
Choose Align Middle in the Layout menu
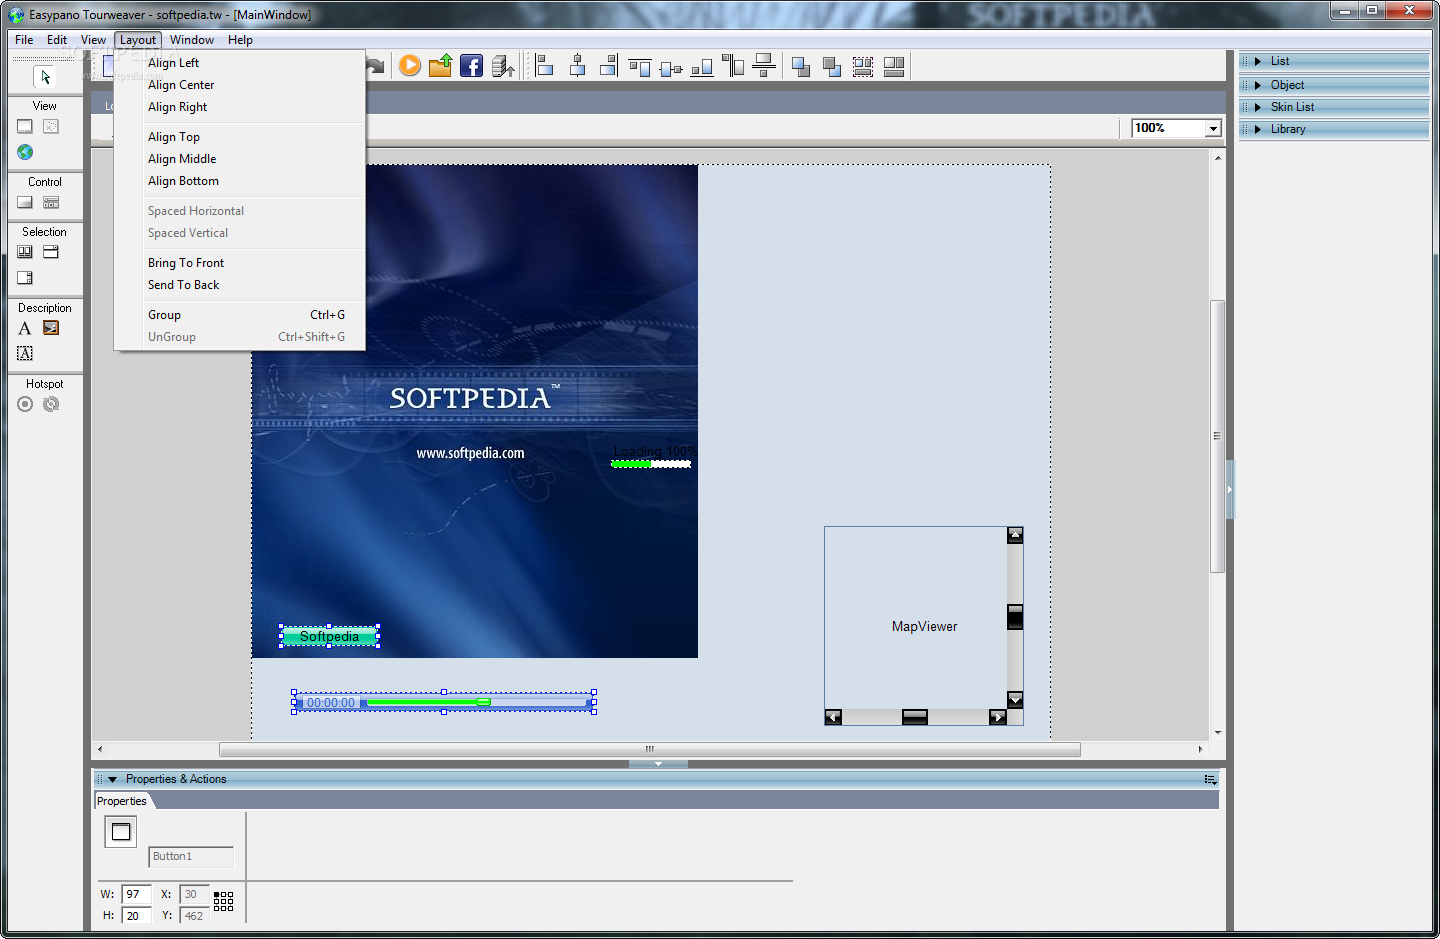point(240,159)
